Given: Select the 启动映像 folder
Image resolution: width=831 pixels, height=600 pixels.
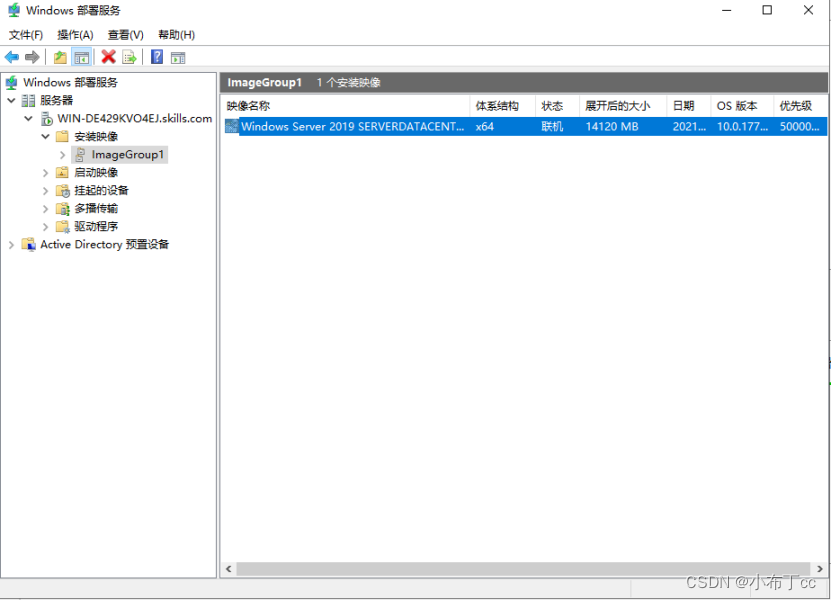Looking at the screenshot, I should click(96, 172).
